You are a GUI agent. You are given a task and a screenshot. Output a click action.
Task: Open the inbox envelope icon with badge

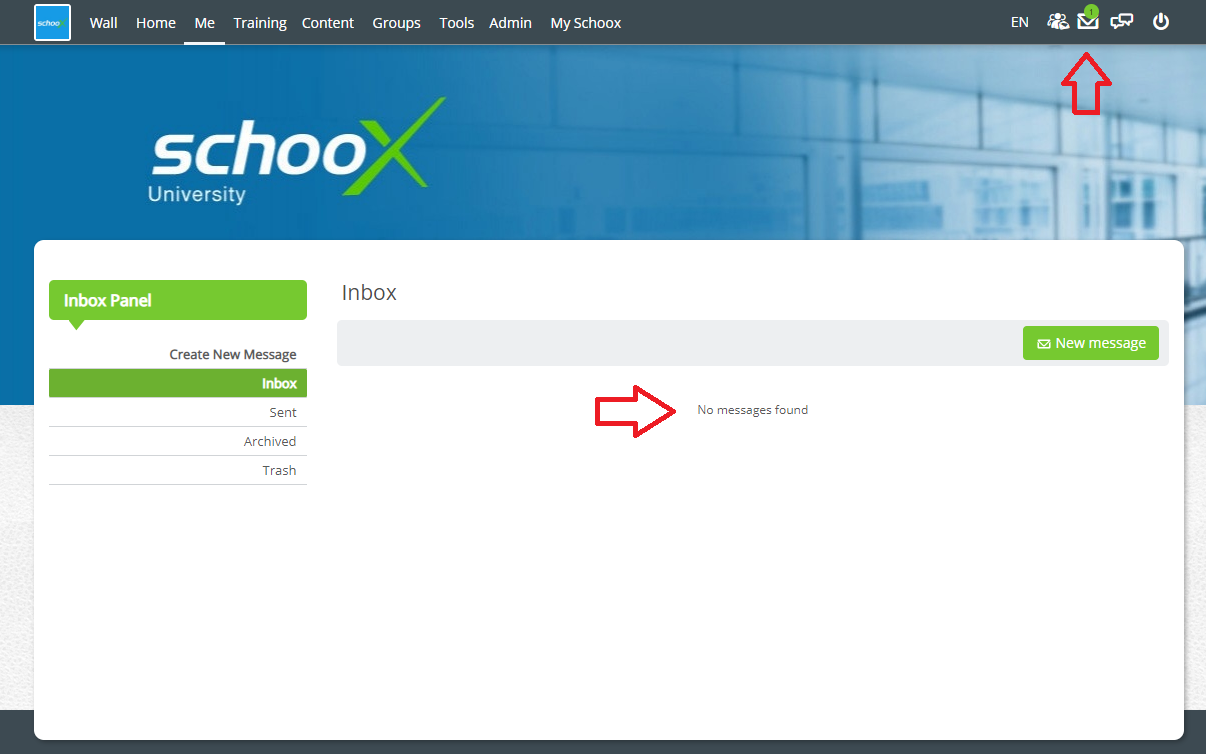tap(1088, 20)
